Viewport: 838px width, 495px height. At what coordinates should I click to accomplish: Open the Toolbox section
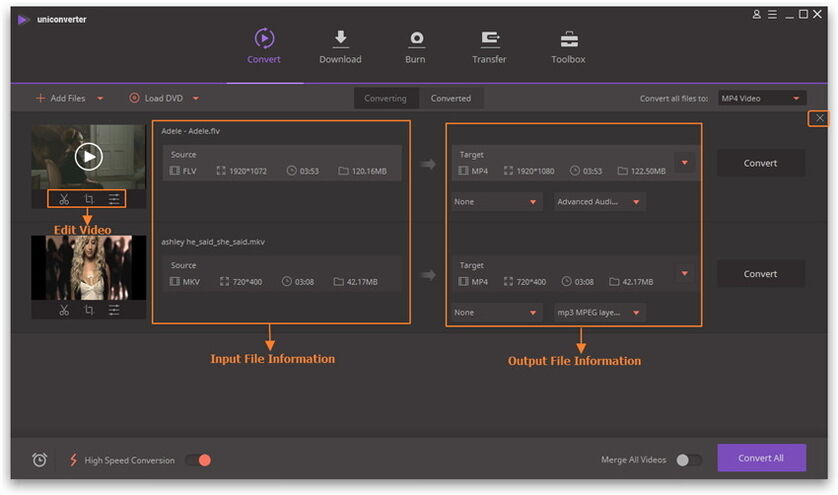(568, 47)
